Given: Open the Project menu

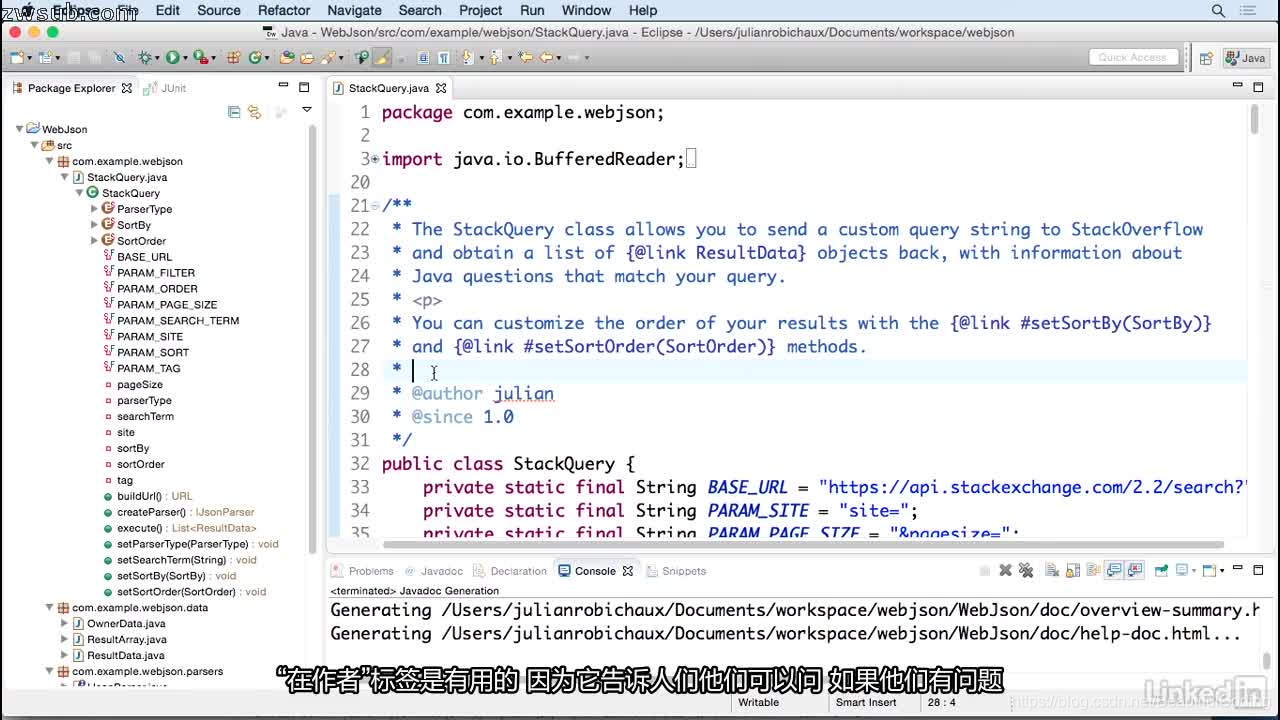Looking at the screenshot, I should 480,10.
